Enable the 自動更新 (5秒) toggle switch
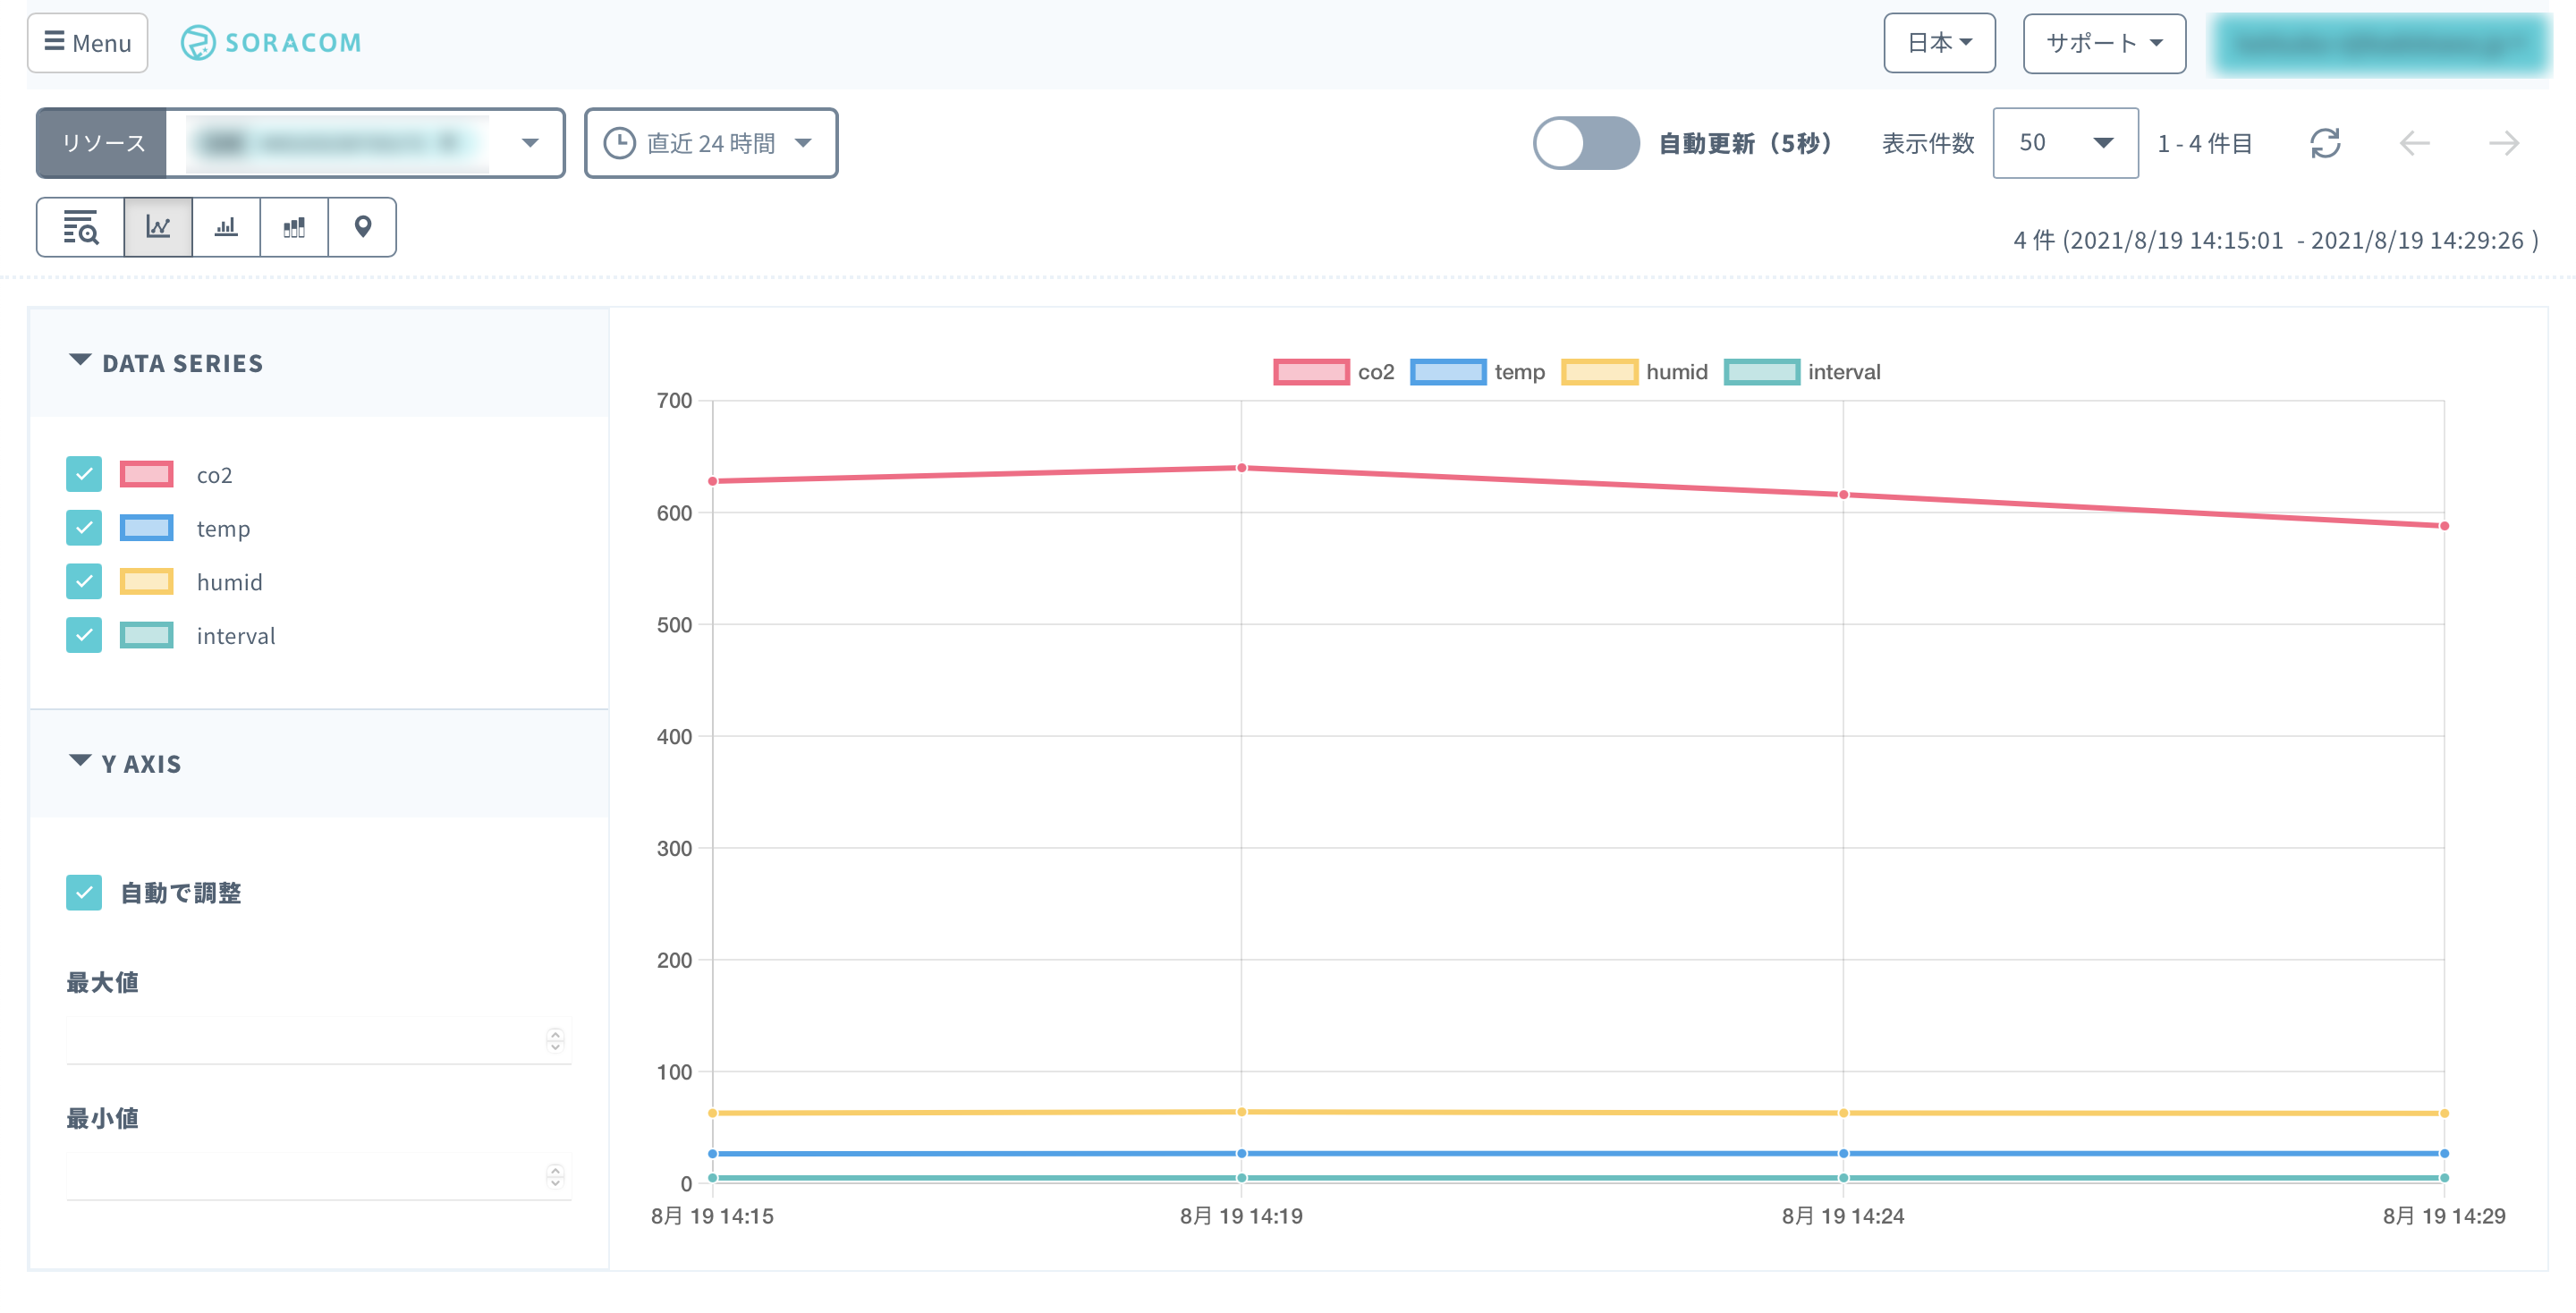This screenshot has width=2576, height=1313. tap(1585, 143)
